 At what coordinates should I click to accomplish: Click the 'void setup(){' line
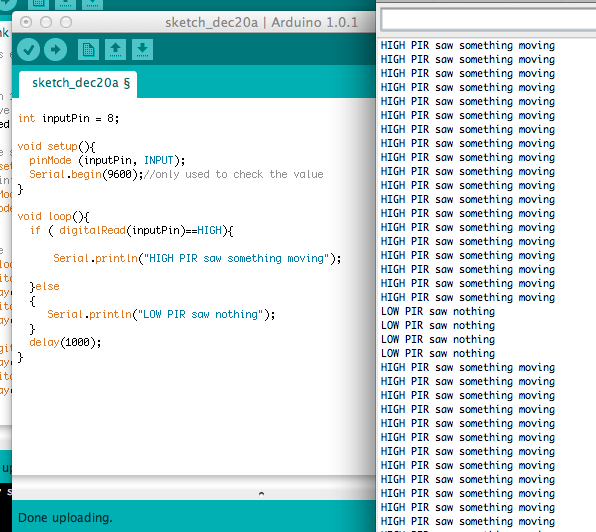tap(57, 146)
